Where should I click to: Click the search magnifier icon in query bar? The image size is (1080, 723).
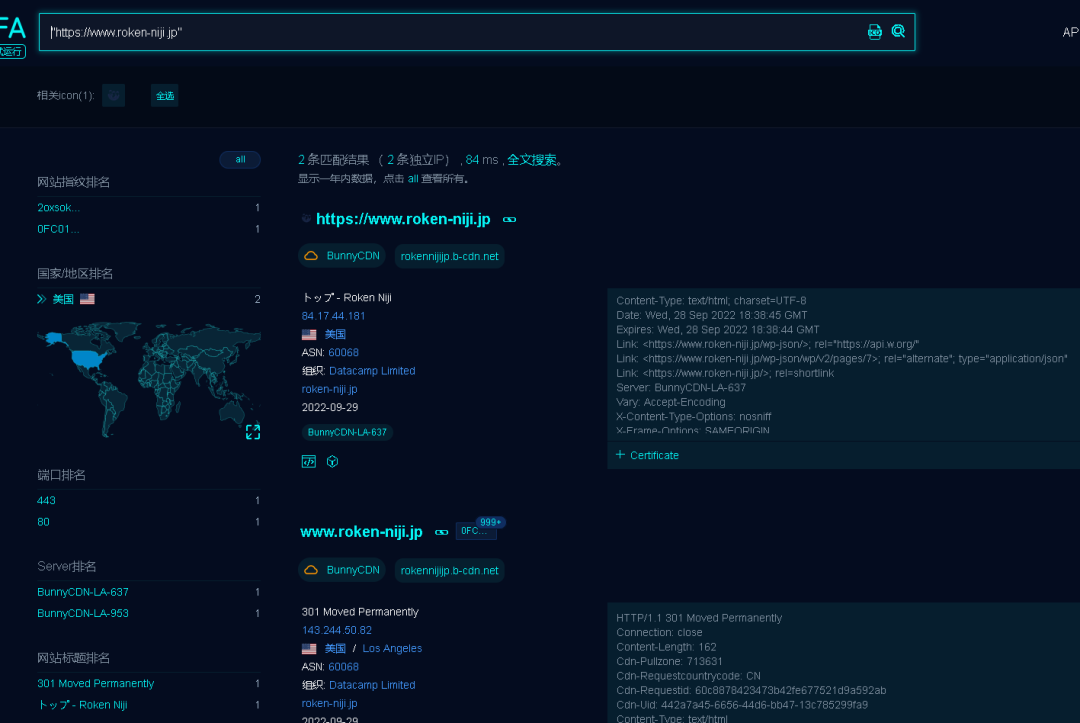898,32
